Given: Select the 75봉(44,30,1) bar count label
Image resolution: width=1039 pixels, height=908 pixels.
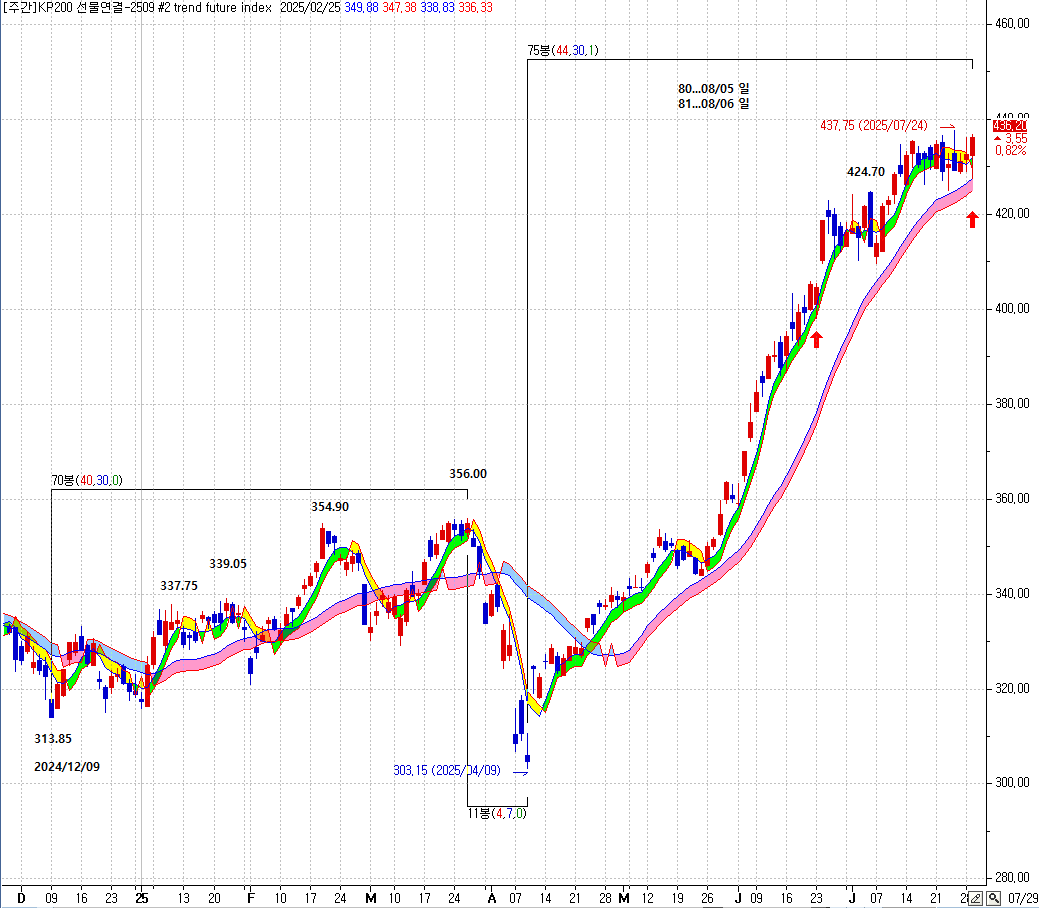Looking at the screenshot, I should coord(563,50).
